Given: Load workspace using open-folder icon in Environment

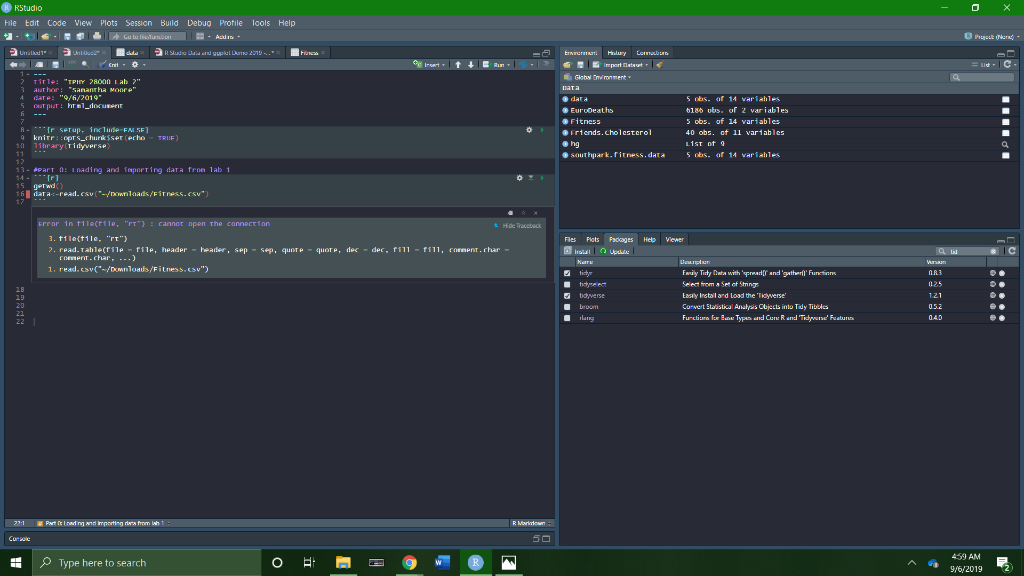Looking at the screenshot, I should tap(566, 65).
